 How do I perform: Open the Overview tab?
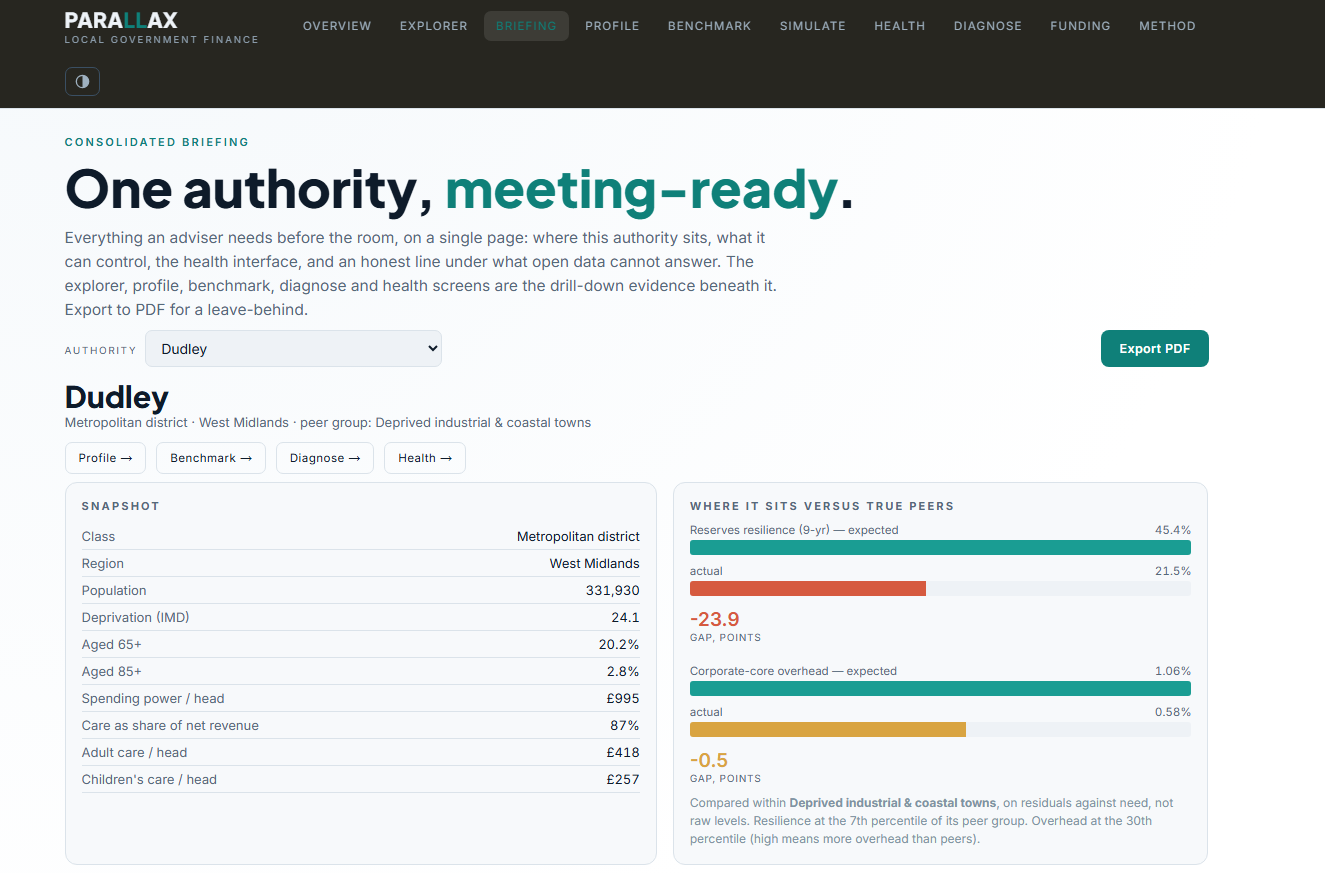click(337, 26)
